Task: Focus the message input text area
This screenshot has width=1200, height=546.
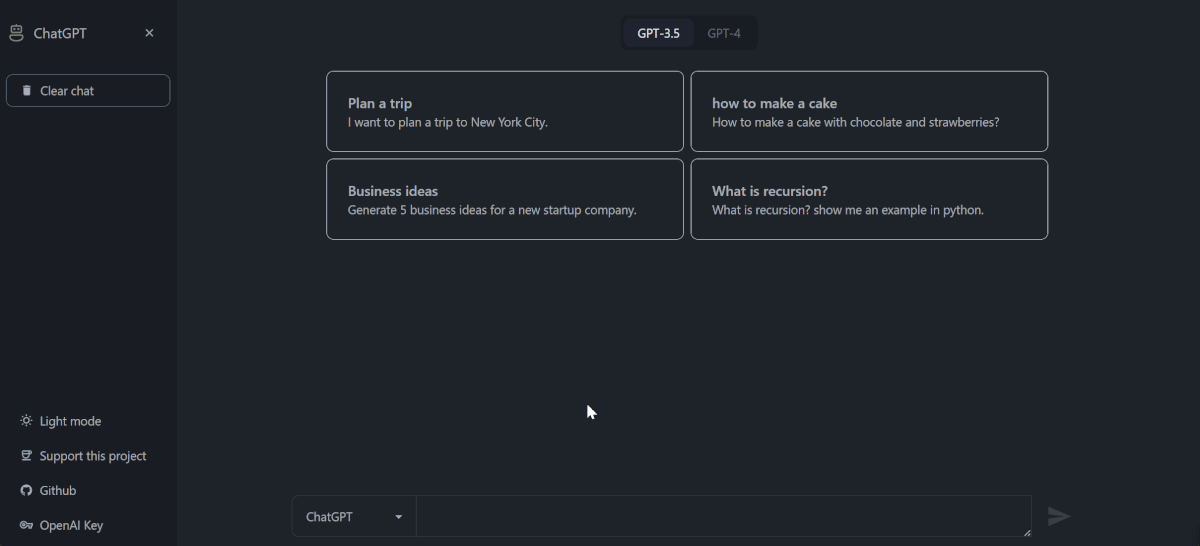Action: pyautogui.click(x=724, y=516)
